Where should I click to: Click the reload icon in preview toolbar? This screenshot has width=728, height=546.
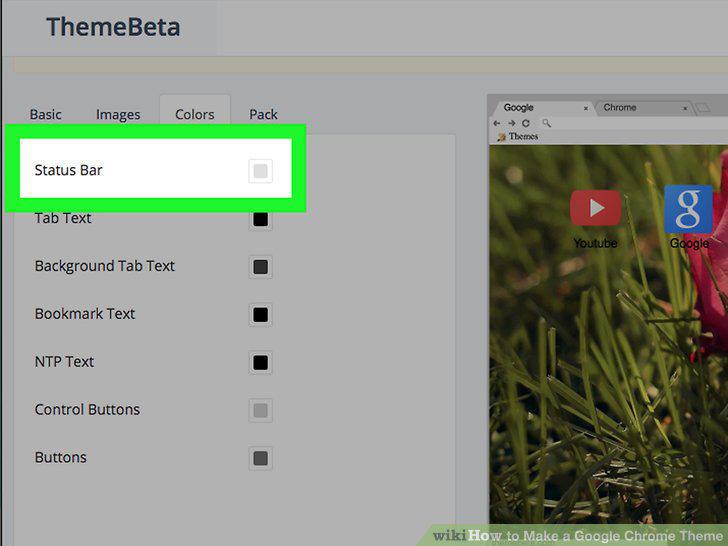pos(526,123)
